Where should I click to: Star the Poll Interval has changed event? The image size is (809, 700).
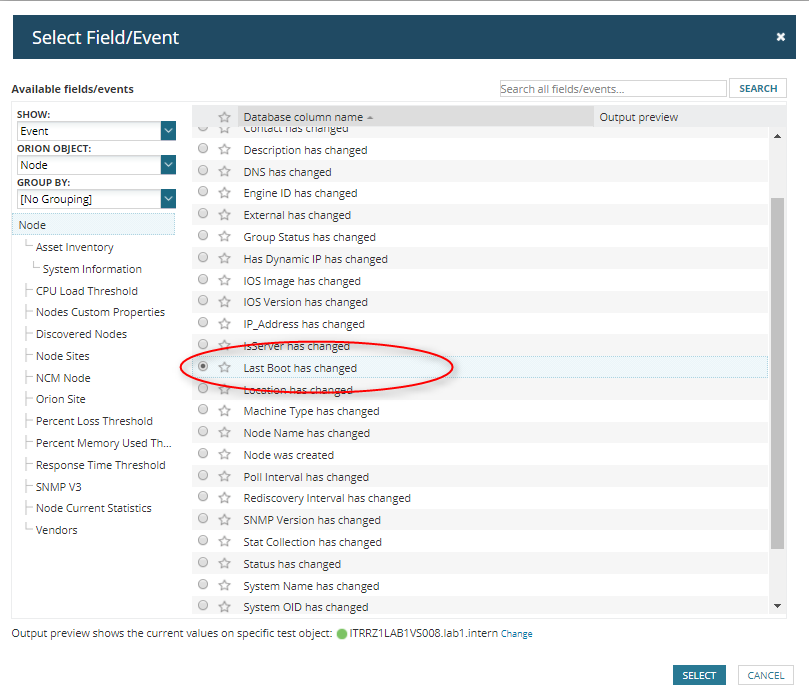[x=224, y=477]
